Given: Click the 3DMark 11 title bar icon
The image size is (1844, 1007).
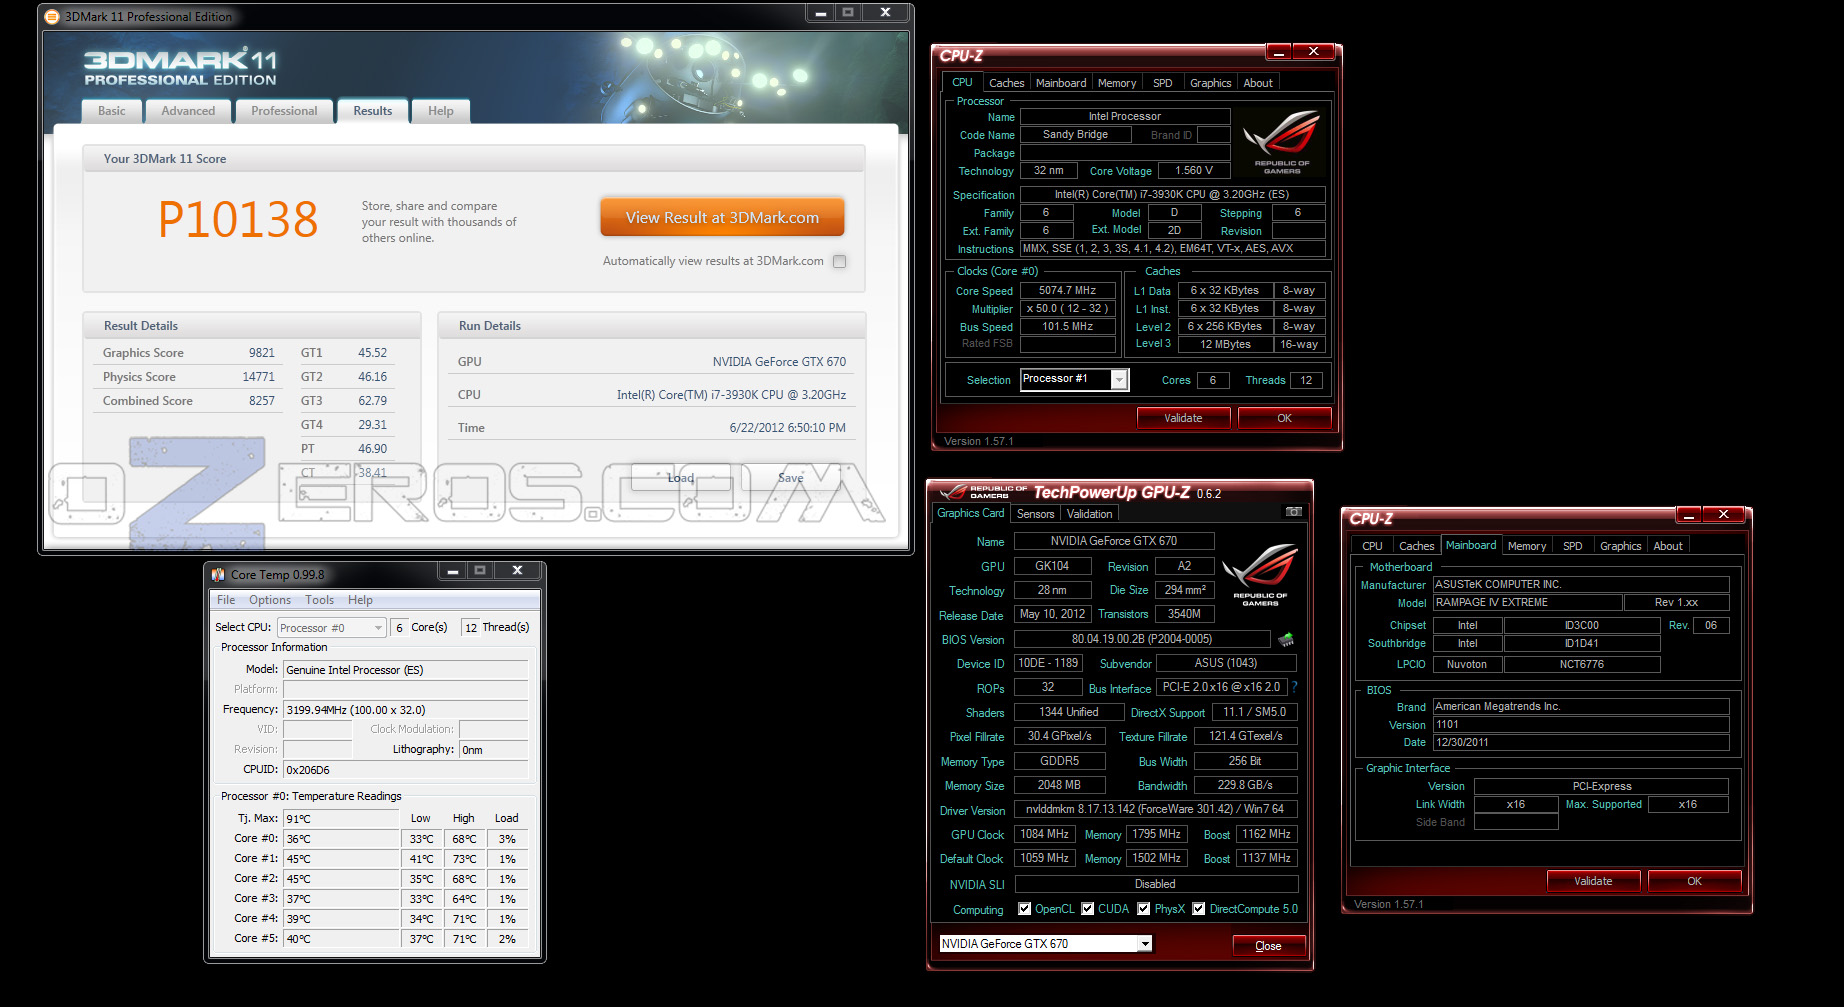Looking at the screenshot, I should click(x=52, y=16).
